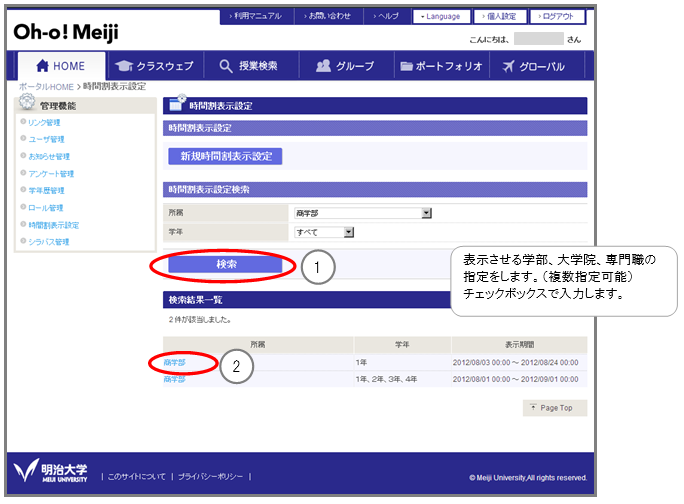The width and height of the screenshot is (684, 504).
Task: Click the 授業検索 magnifier icon
Action: [x=226, y=66]
